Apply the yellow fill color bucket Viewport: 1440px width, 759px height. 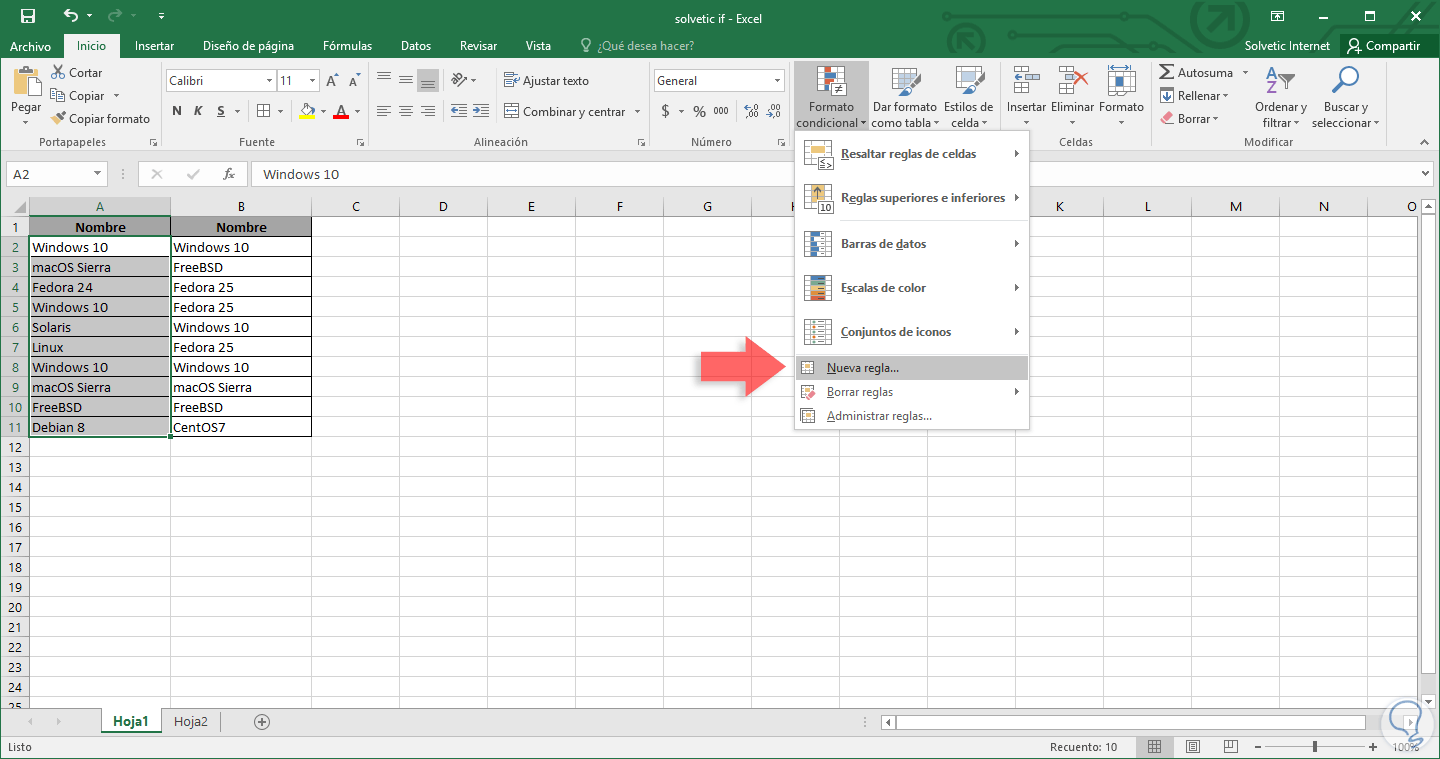click(308, 111)
